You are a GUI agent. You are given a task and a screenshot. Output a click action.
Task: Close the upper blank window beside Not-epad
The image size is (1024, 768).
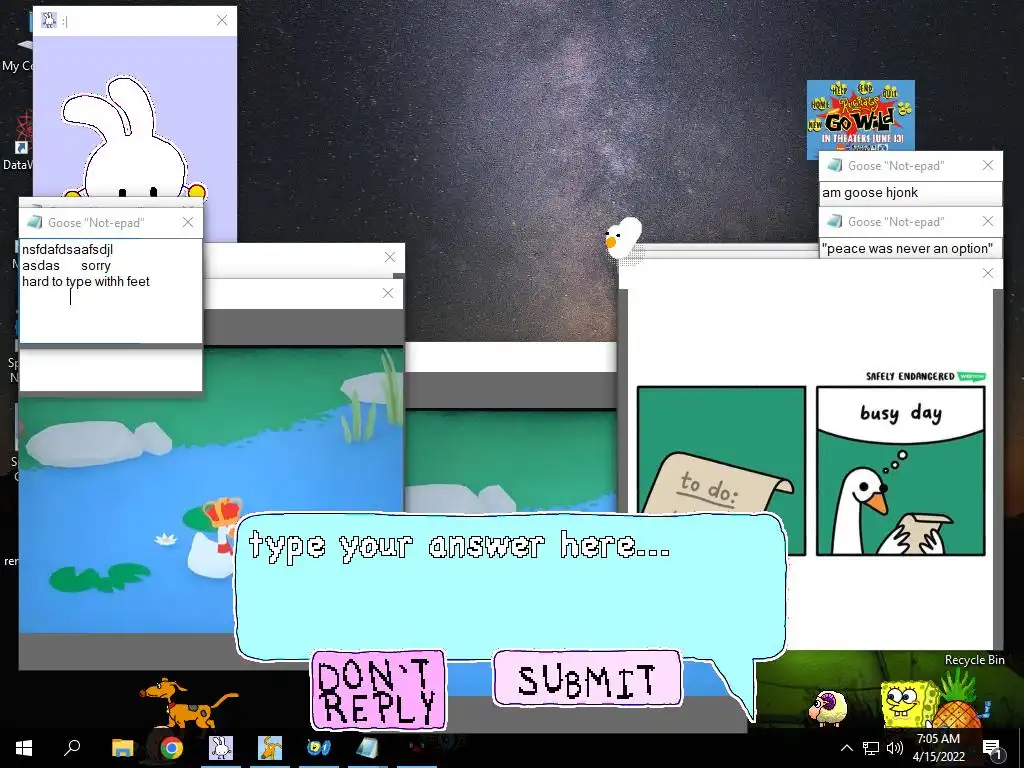point(390,257)
